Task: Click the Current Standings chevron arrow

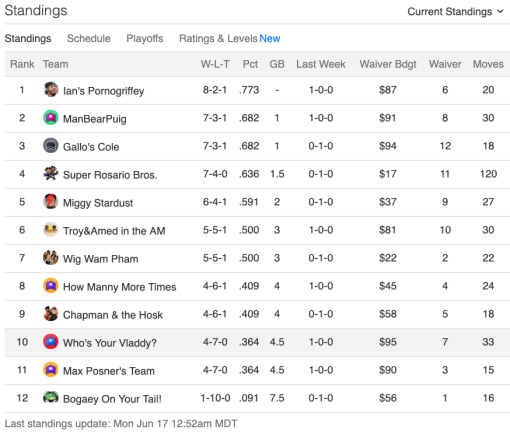Action: [500, 11]
